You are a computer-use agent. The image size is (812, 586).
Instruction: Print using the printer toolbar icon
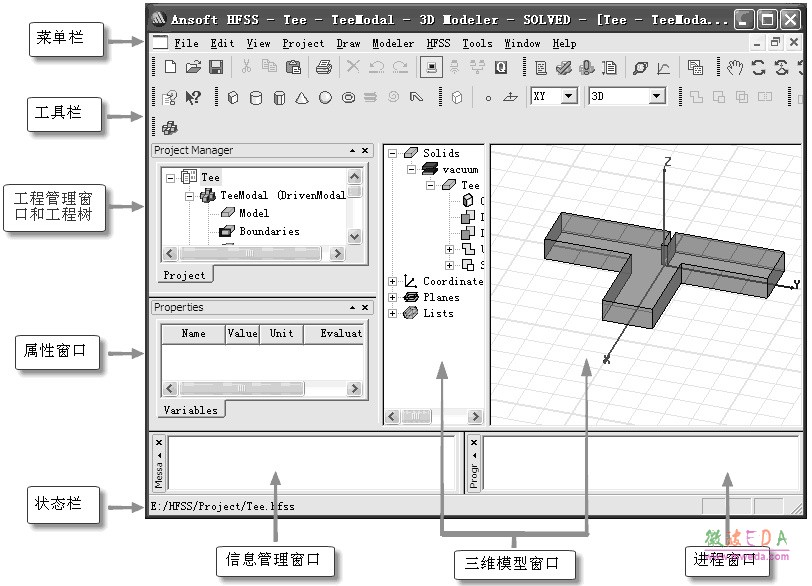[324, 67]
